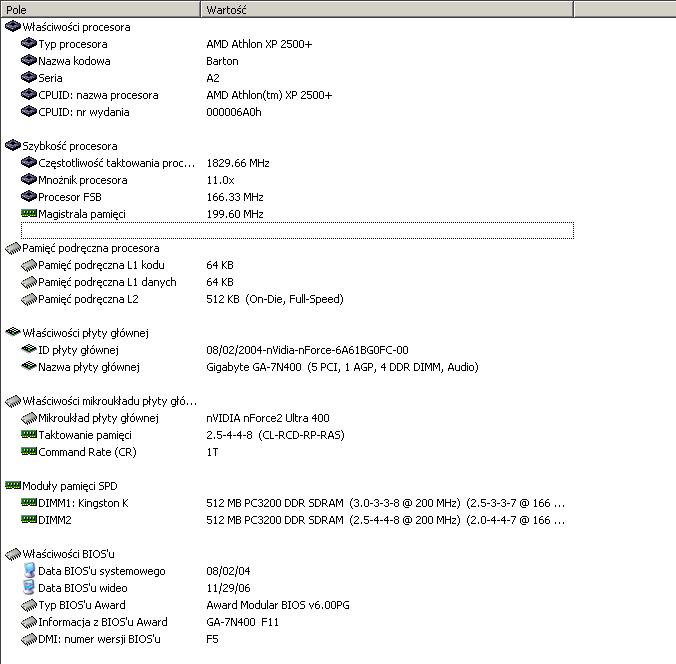Screen dimensions: 676x664
Task: Click icon next to Częstotliwość taktowania proc...
Action: (x=28, y=163)
